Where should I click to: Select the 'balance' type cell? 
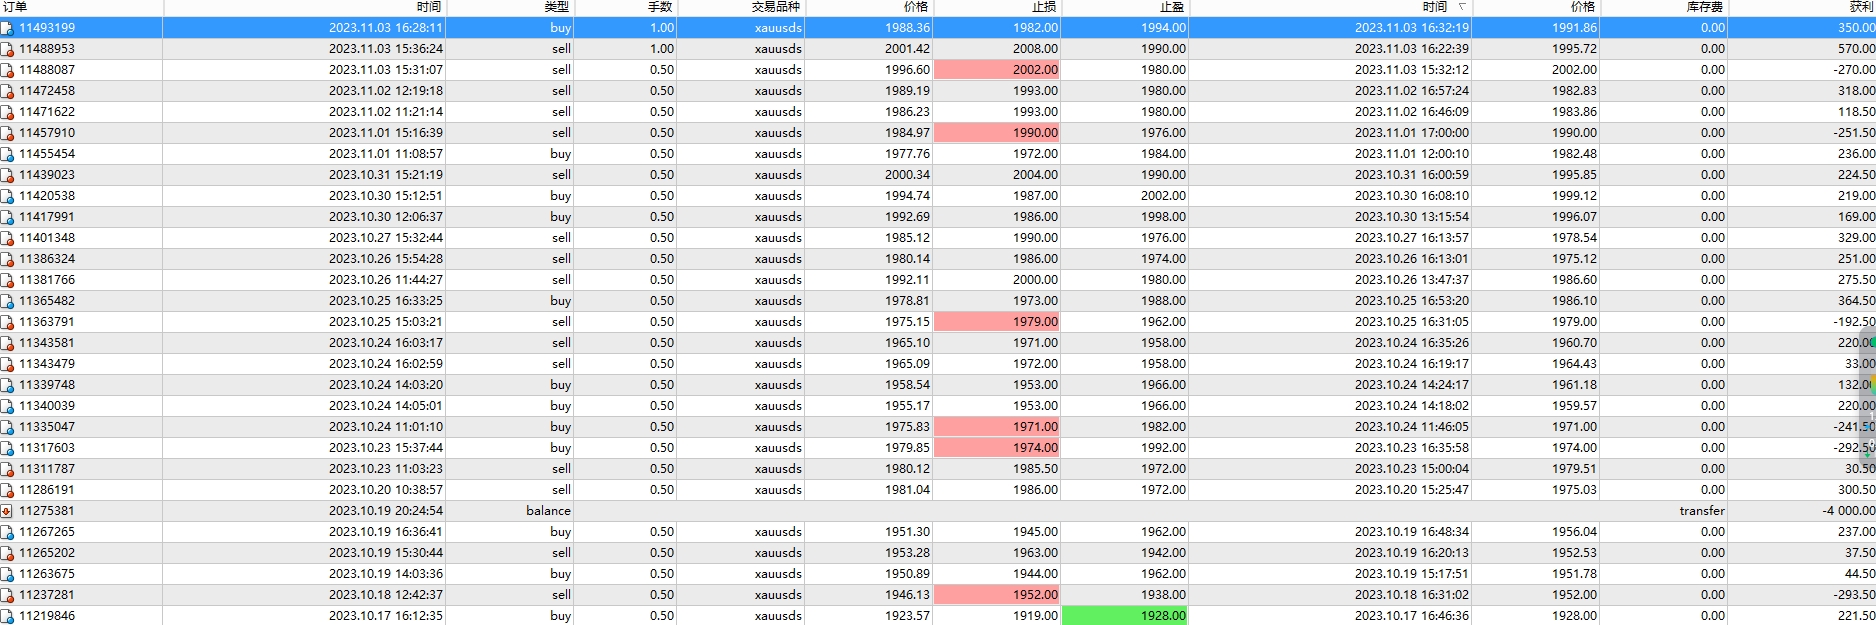548,511
